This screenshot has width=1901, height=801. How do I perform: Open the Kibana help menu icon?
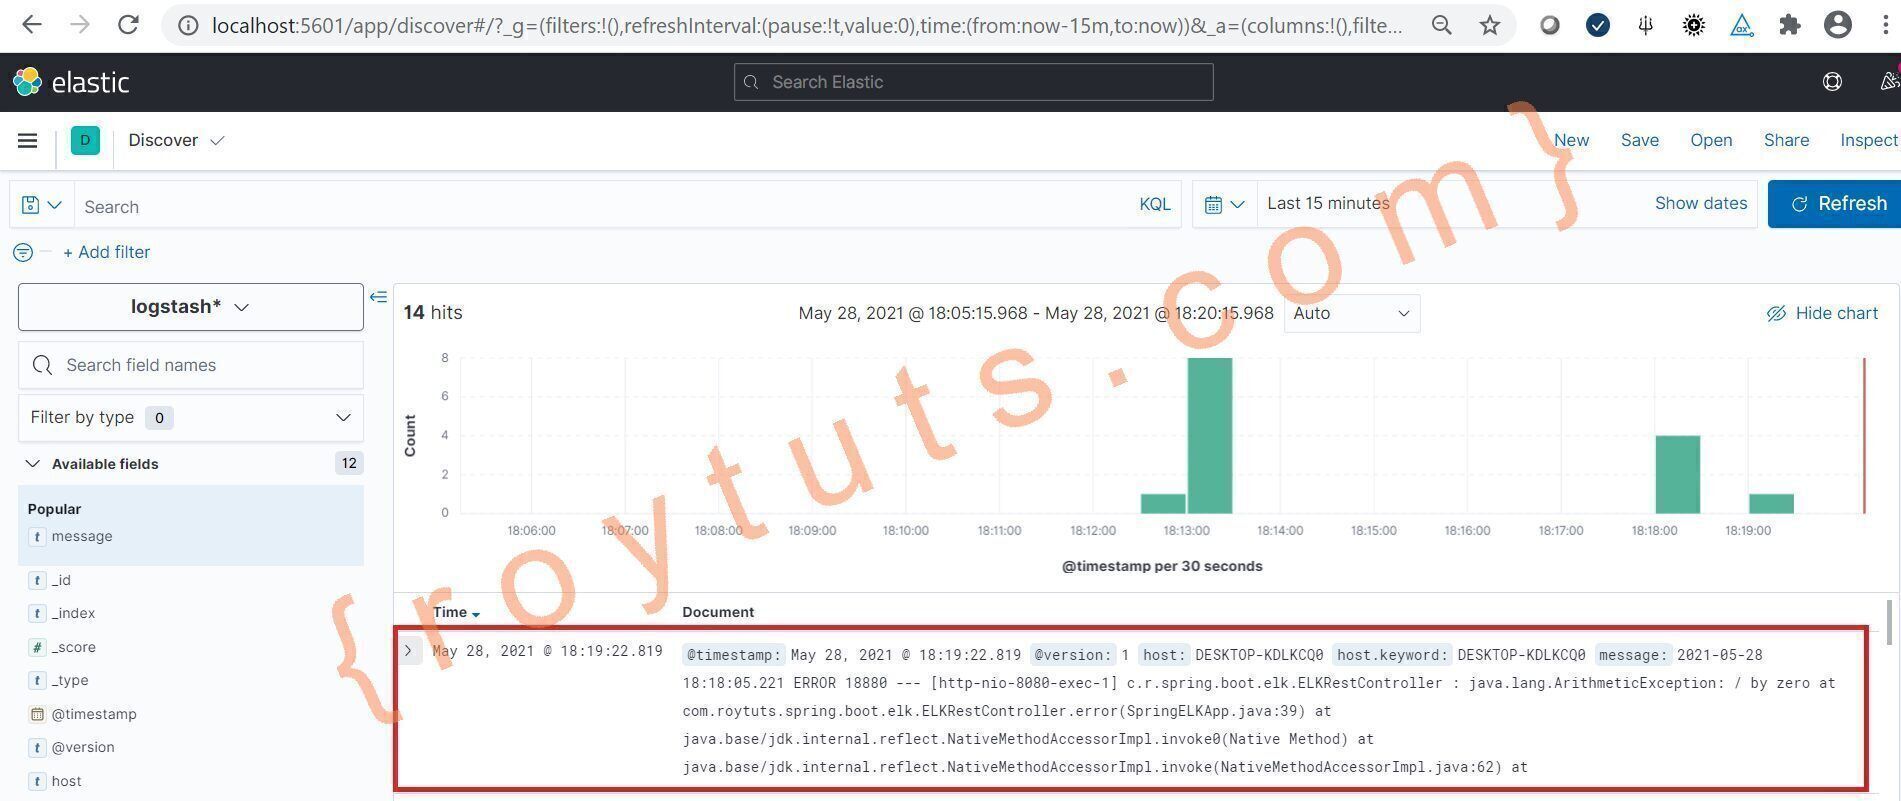(x=1832, y=82)
